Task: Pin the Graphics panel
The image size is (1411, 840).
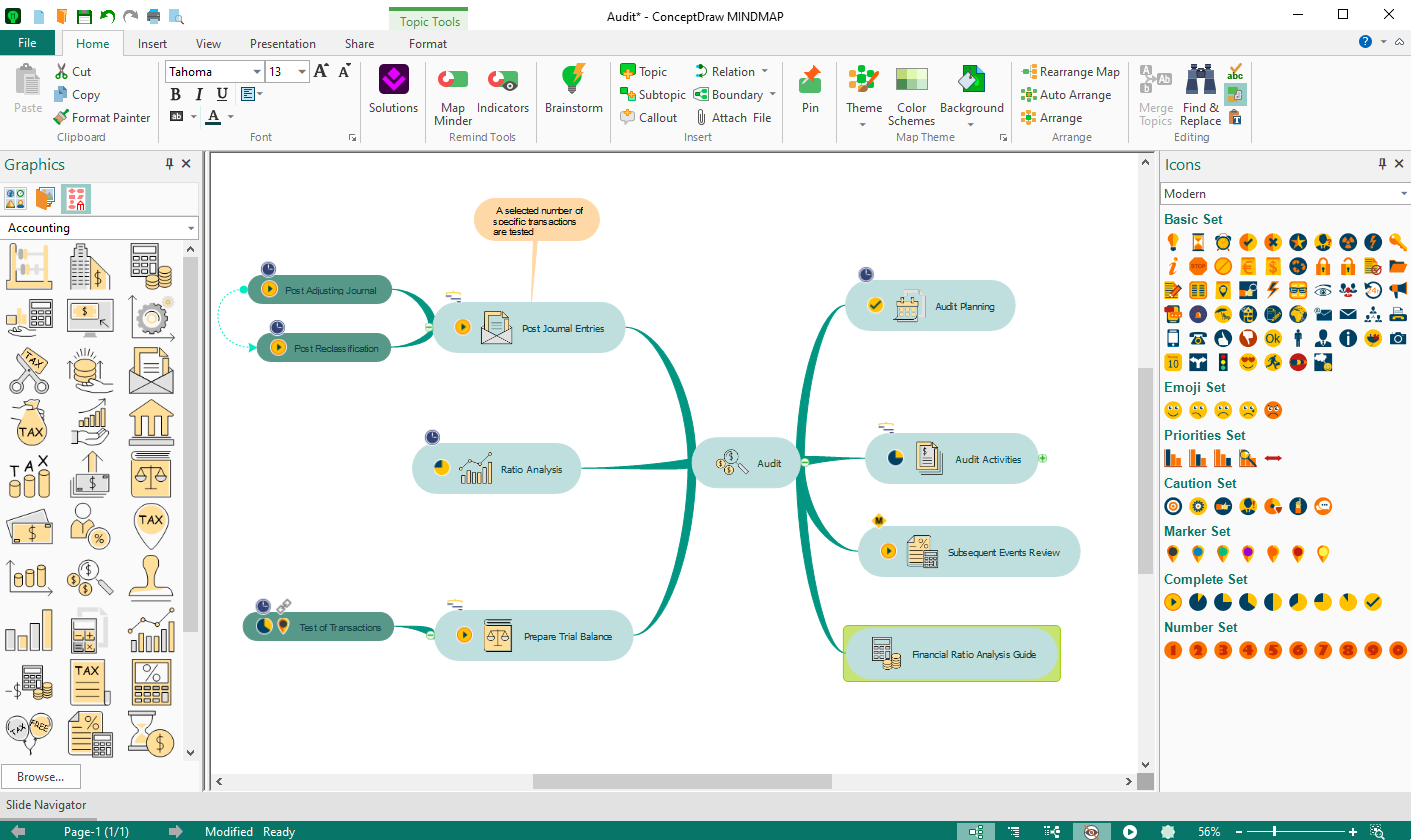Action: tap(169, 164)
